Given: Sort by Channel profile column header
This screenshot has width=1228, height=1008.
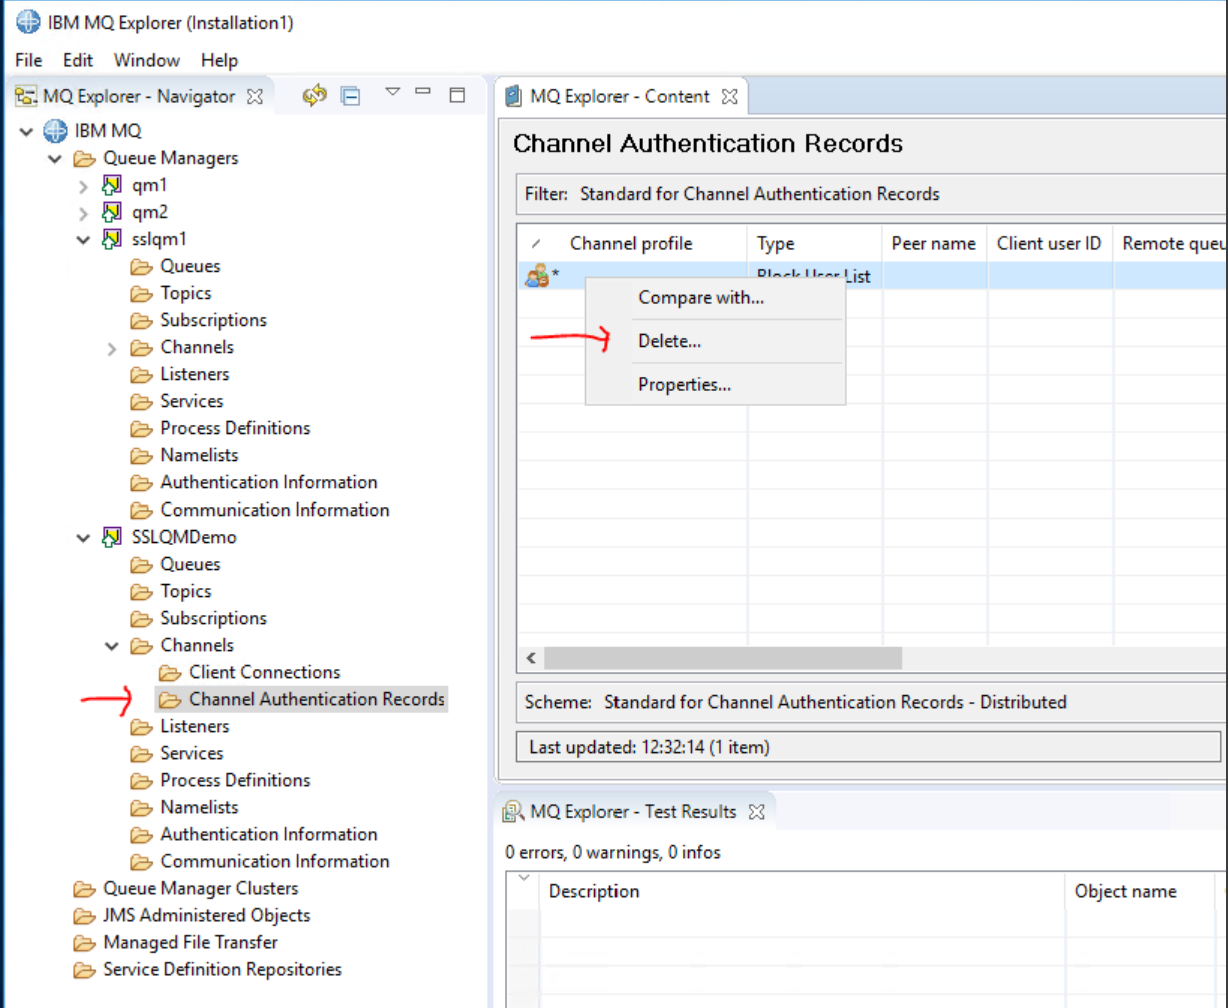Looking at the screenshot, I should click(631, 243).
